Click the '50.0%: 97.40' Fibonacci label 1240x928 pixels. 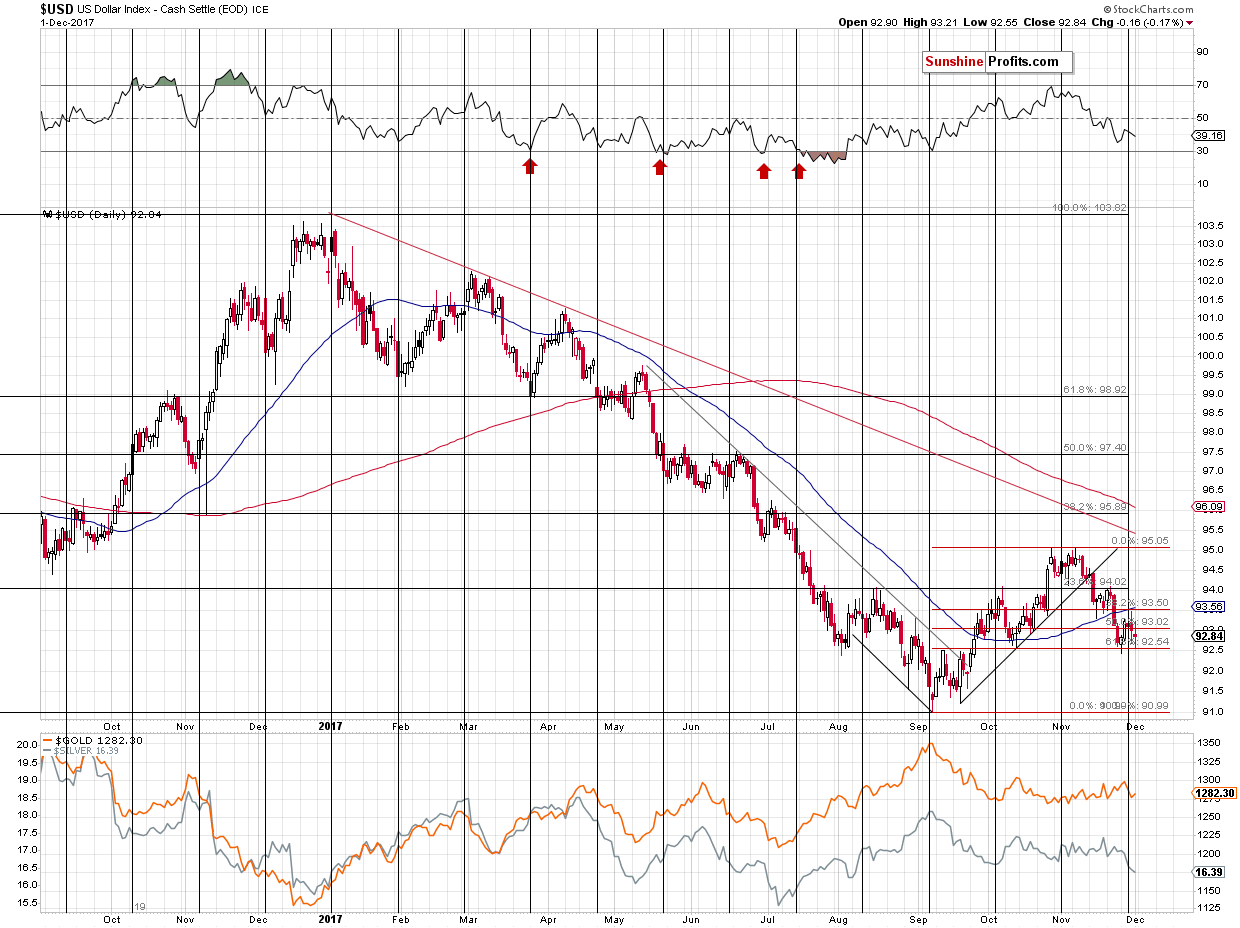coord(1094,448)
